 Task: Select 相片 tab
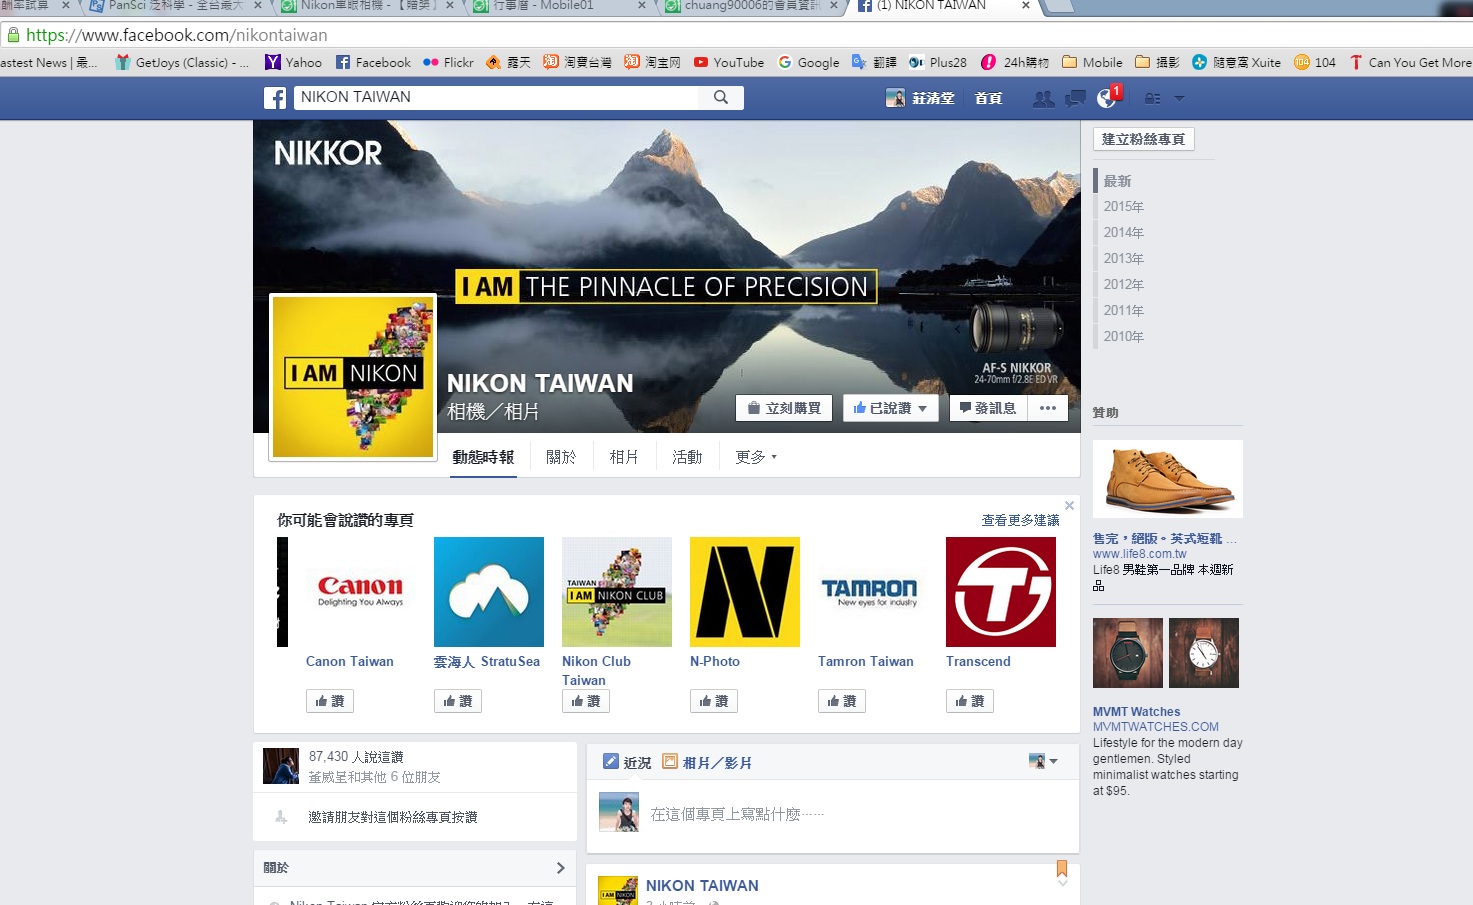coord(624,457)
